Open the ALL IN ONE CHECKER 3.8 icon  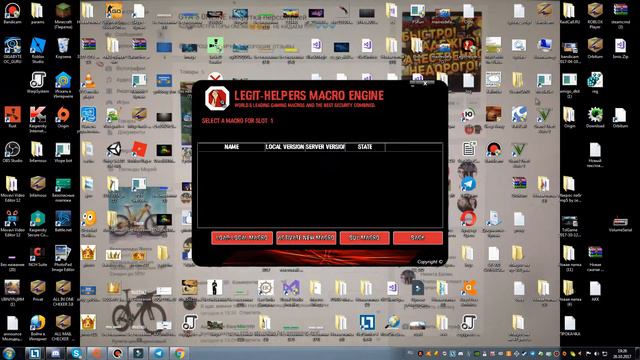pyautogui.click(x=63, y=293)
